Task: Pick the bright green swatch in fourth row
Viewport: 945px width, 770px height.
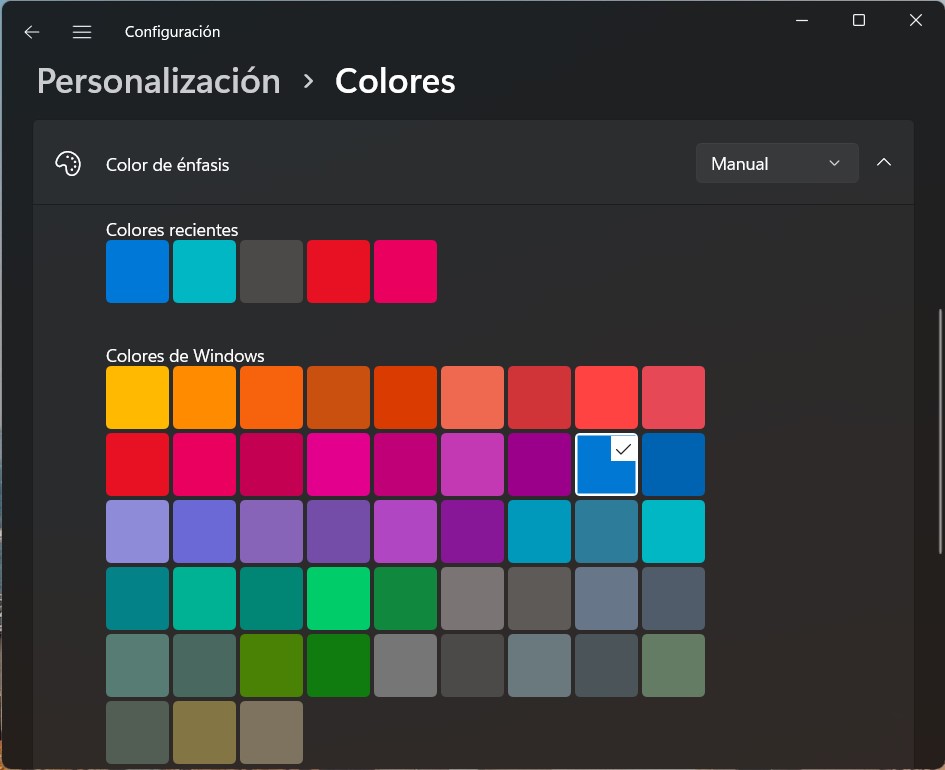Action: pos(338,598)
